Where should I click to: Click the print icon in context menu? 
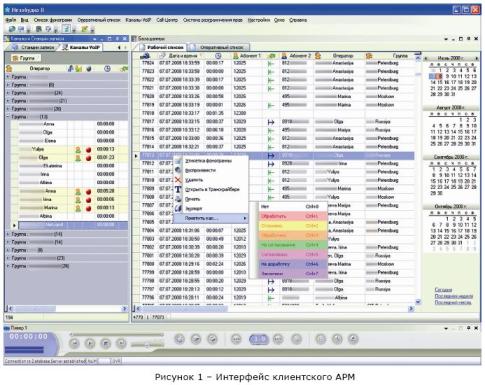coord(178,199)
